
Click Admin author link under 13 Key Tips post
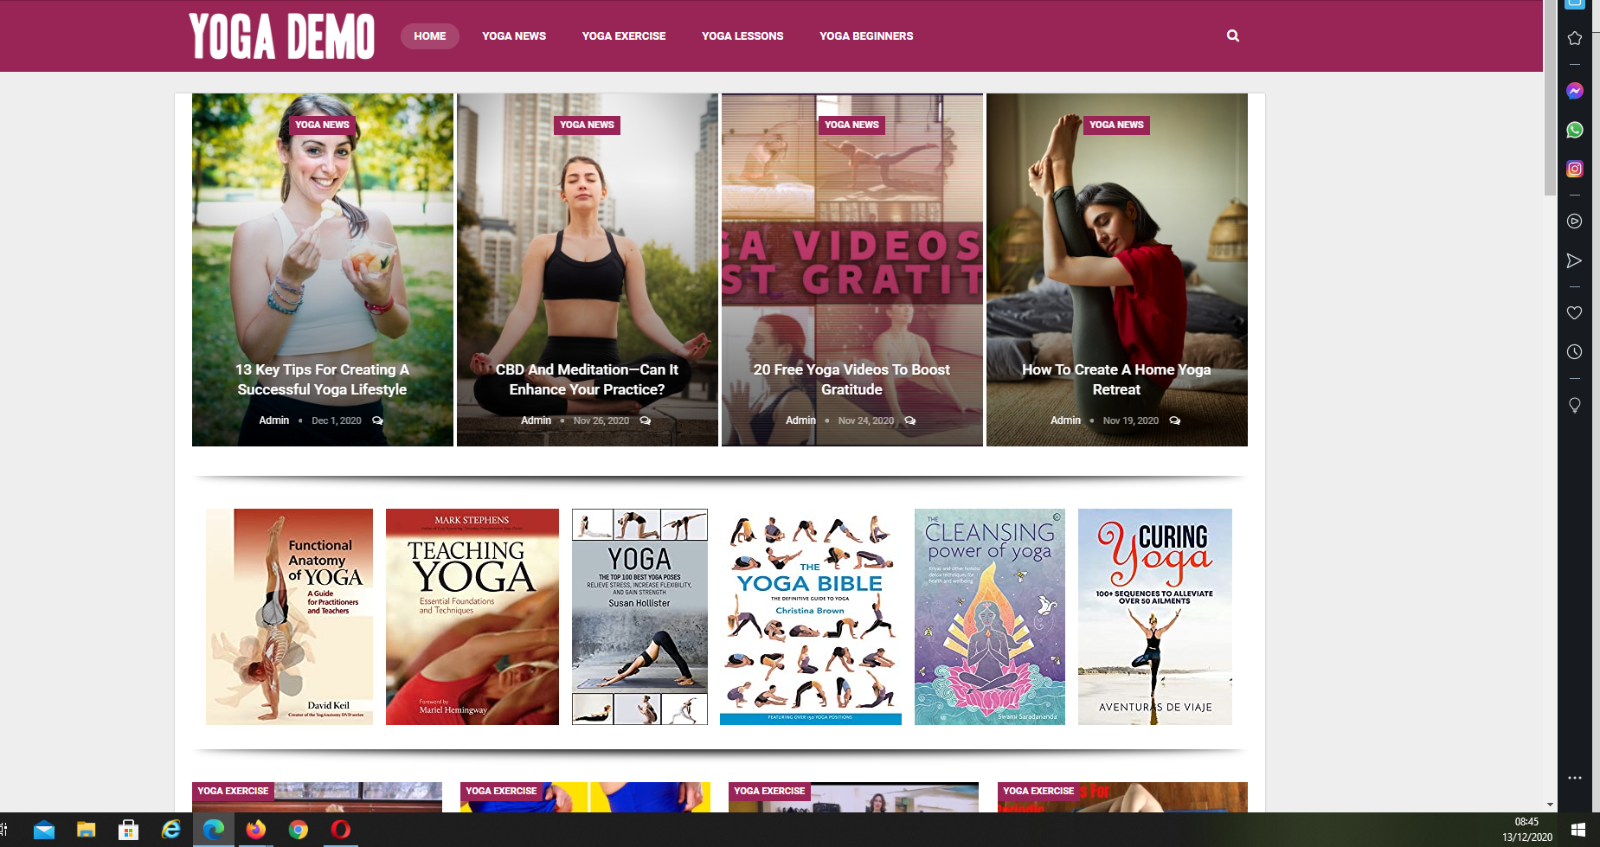click(274, 421)
